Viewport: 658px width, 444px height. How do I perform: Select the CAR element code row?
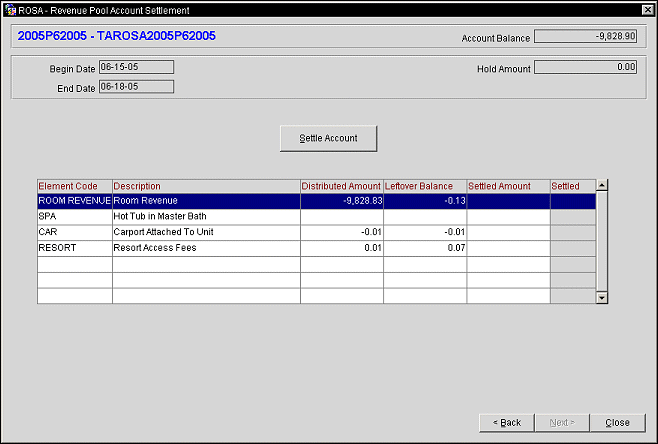pyautogui.click(x=74, y=232)
